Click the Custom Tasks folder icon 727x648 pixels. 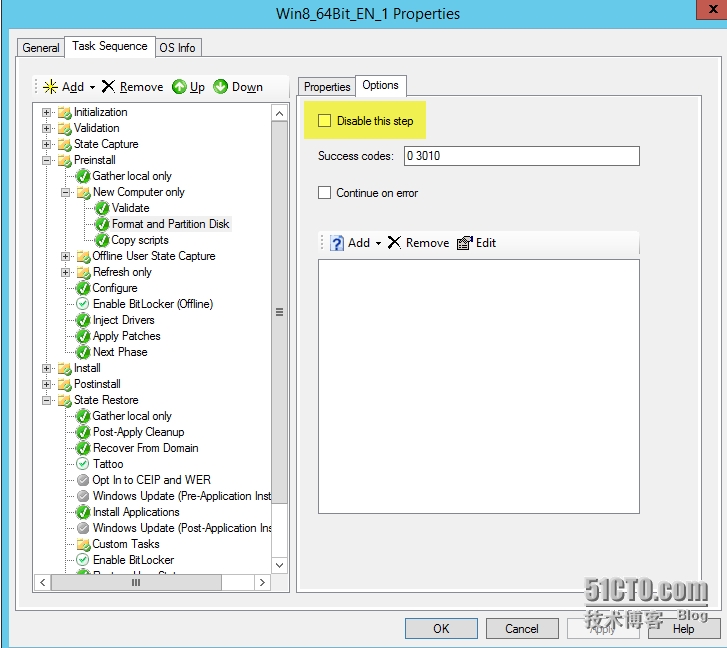click(83, 545)
